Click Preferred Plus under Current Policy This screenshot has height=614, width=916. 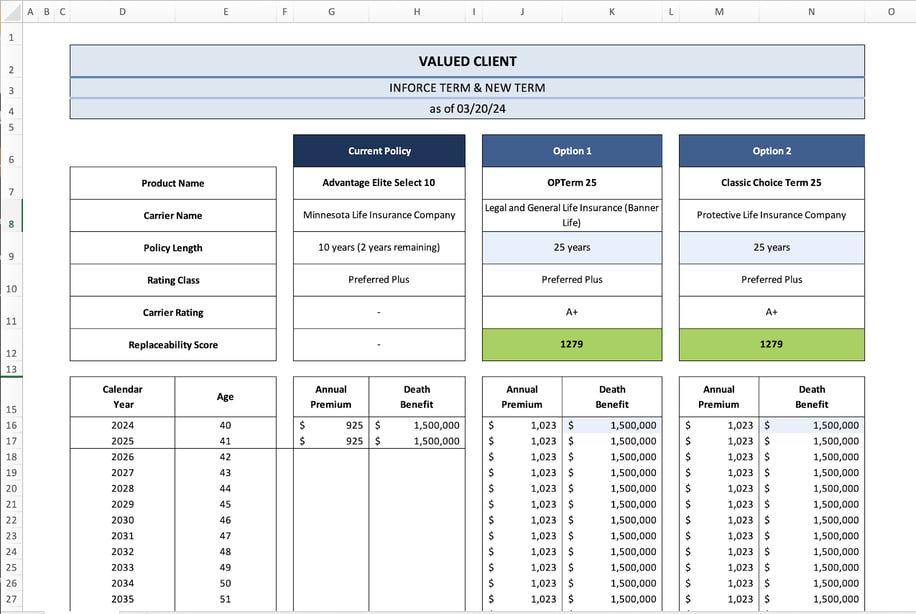(x=378, y=279)
